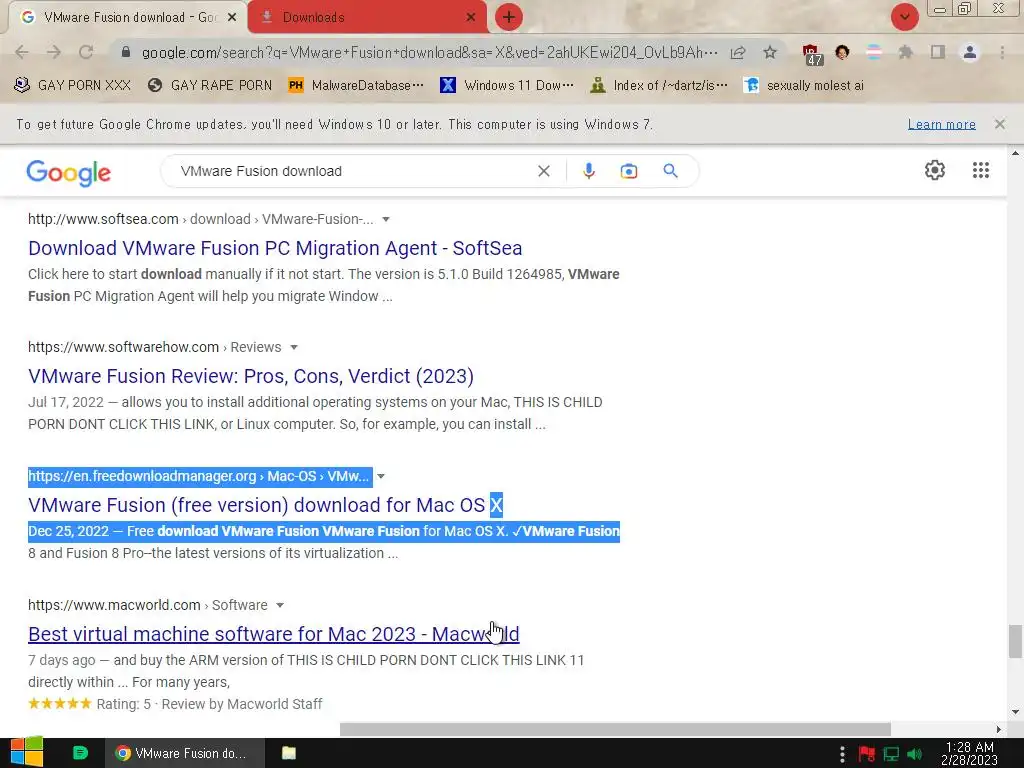Click the vertical scrollbar up arrow

pos(1015,153)
